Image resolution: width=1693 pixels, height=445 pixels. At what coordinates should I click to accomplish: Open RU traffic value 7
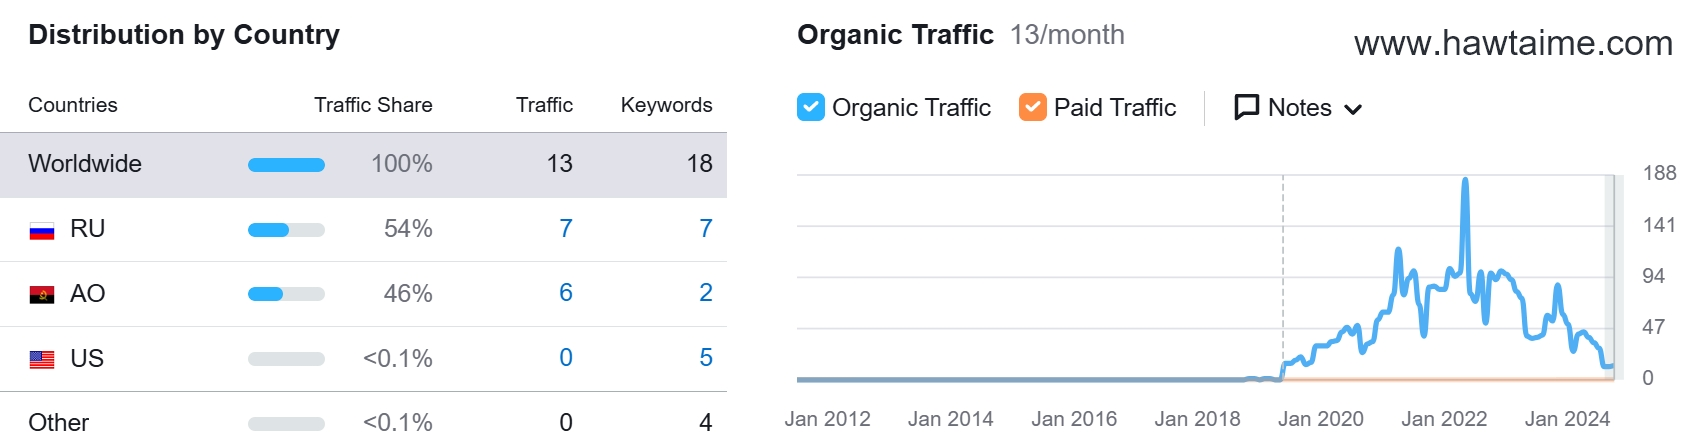tap(566, 229)
